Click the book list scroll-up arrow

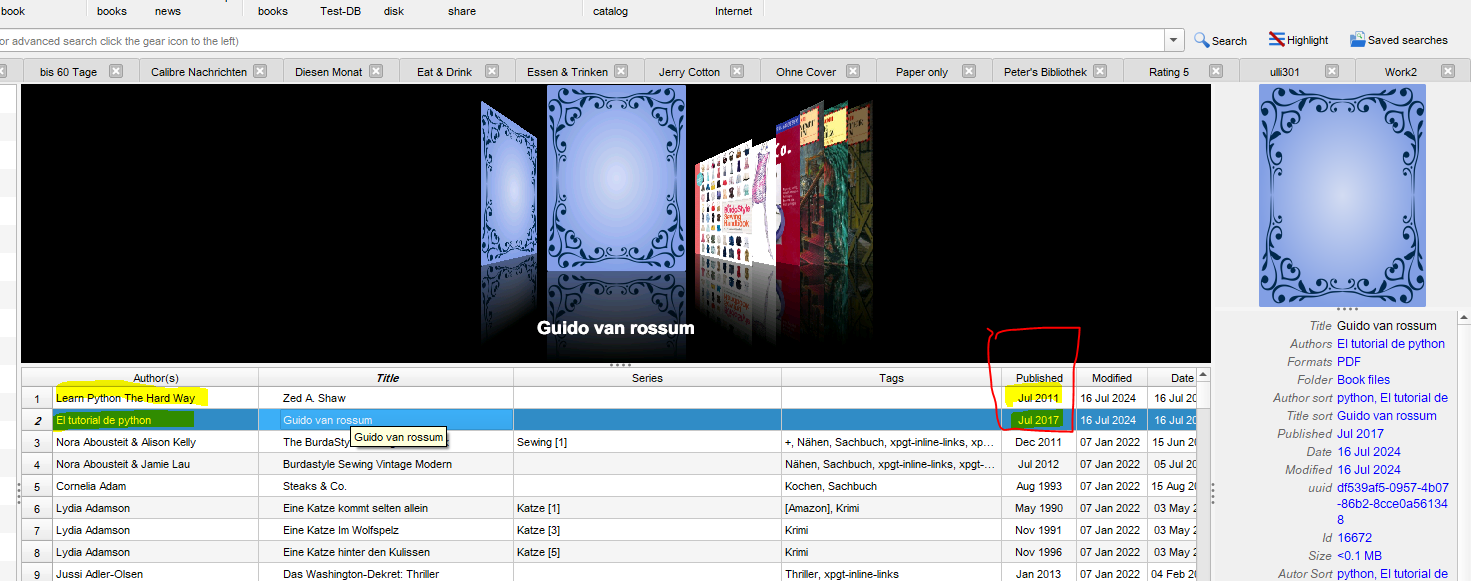1204,375
